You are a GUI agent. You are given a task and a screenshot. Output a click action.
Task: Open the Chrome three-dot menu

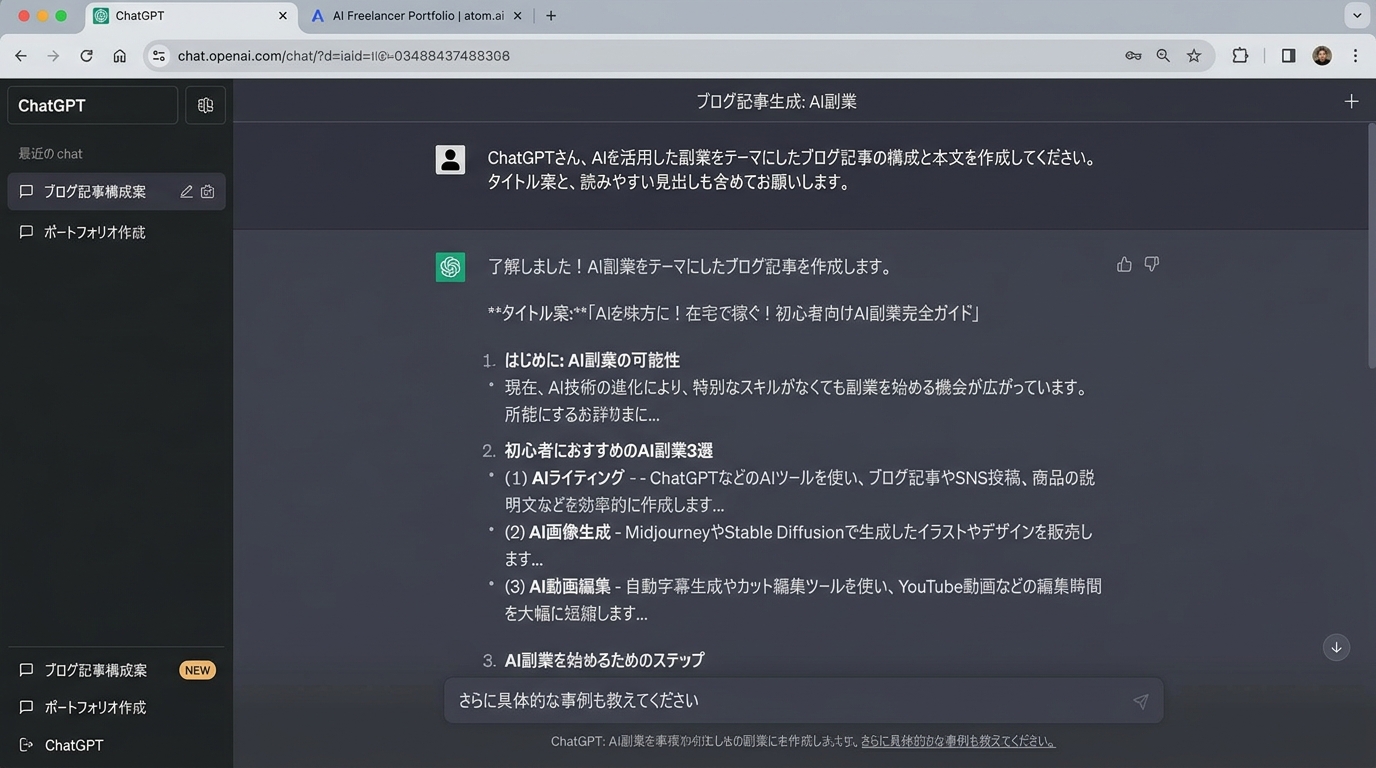pyautogui.click(x=1355, y=56)
